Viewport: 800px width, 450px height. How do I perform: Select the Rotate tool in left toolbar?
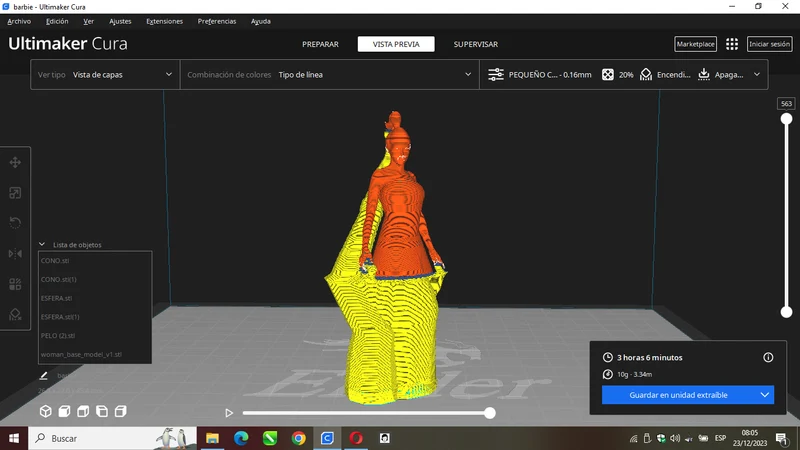15,223
